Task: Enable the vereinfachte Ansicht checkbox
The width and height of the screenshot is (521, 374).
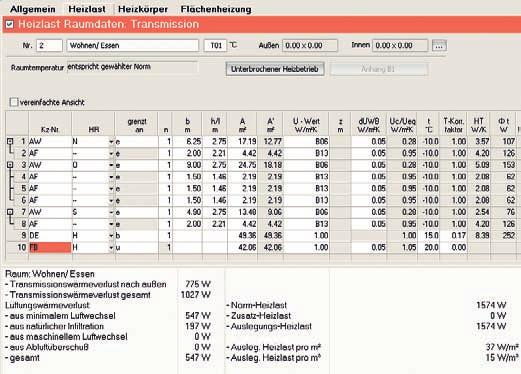Action: pyautogui.click(x=14, y=102)
